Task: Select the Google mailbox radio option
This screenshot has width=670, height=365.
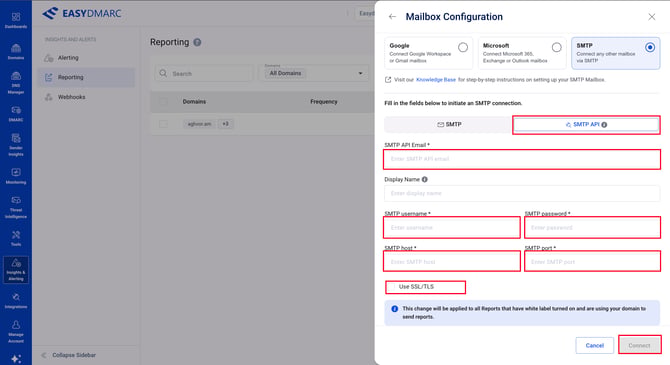Action: click(x=463, y=47)
